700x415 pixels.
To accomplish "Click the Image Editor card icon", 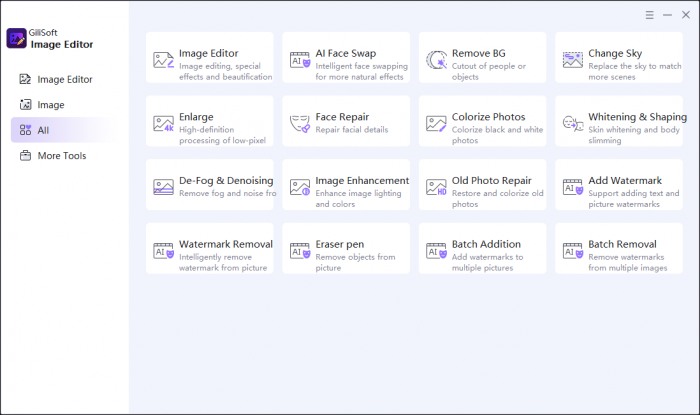I will pos(163,60).
